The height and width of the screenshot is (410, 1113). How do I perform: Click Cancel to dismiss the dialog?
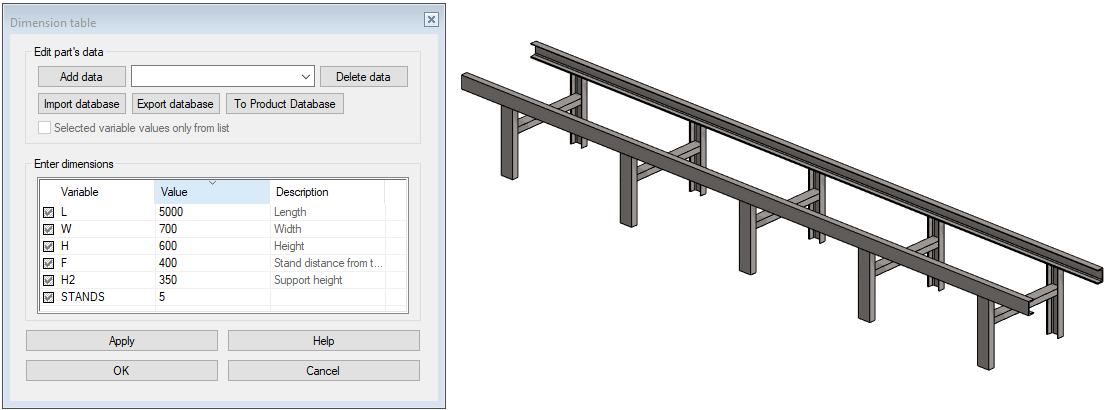coord(323,371)
